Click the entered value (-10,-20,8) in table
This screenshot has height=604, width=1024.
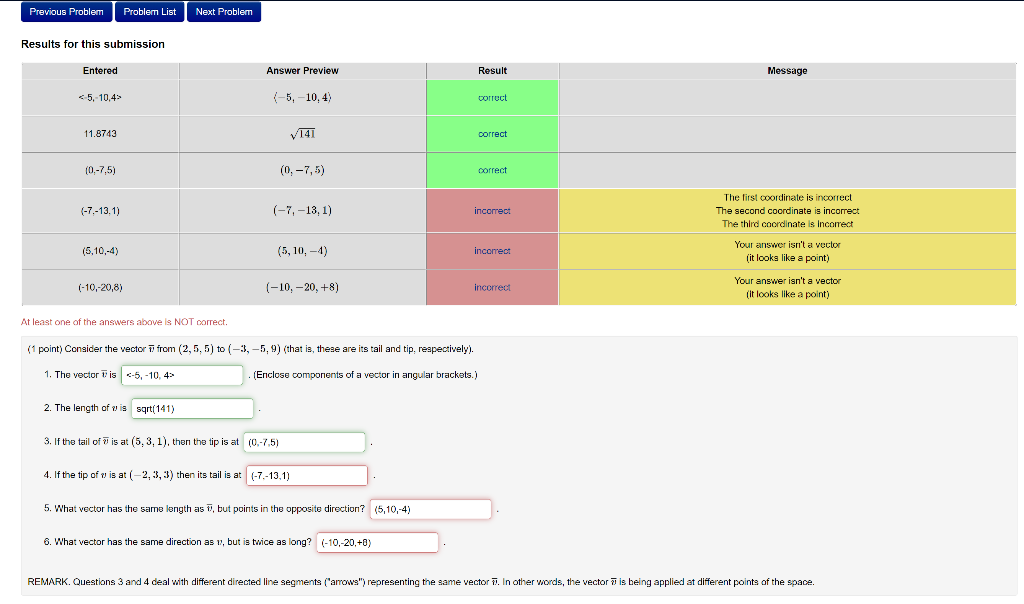tap(100, 287)
